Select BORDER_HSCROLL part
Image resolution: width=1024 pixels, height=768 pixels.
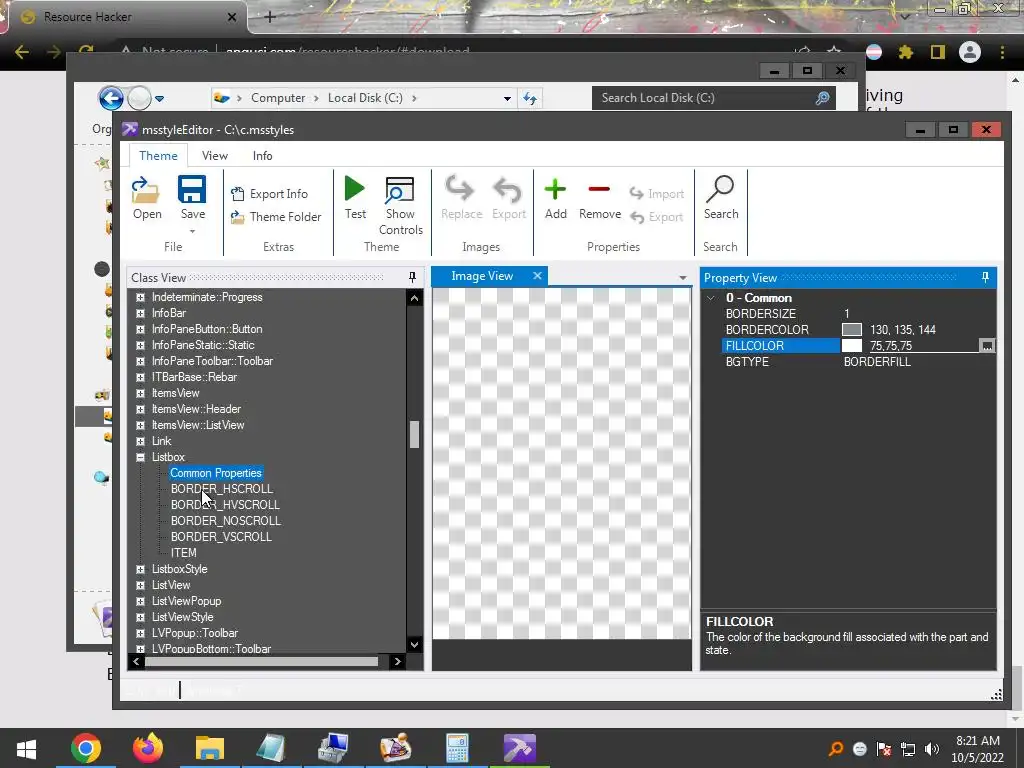221,488
